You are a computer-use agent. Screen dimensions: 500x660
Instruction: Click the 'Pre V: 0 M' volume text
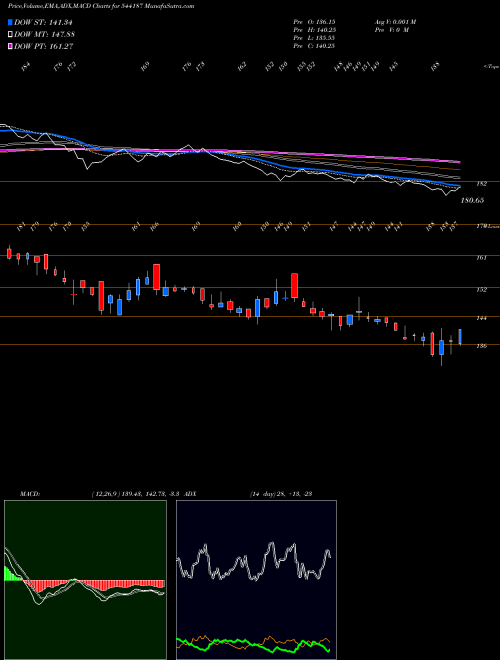click(391, 30)
